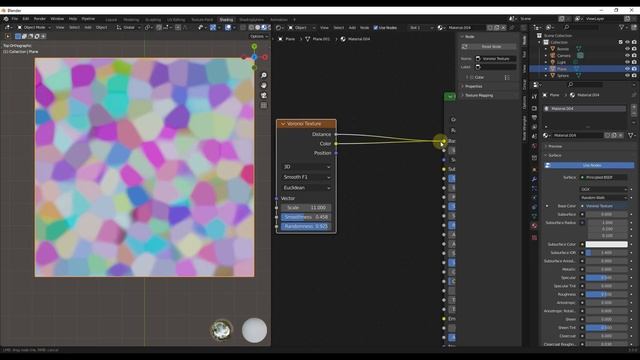This screenshot has width=640, height=360.
Task: Open the Object properties tab icon
Action: 534,169
